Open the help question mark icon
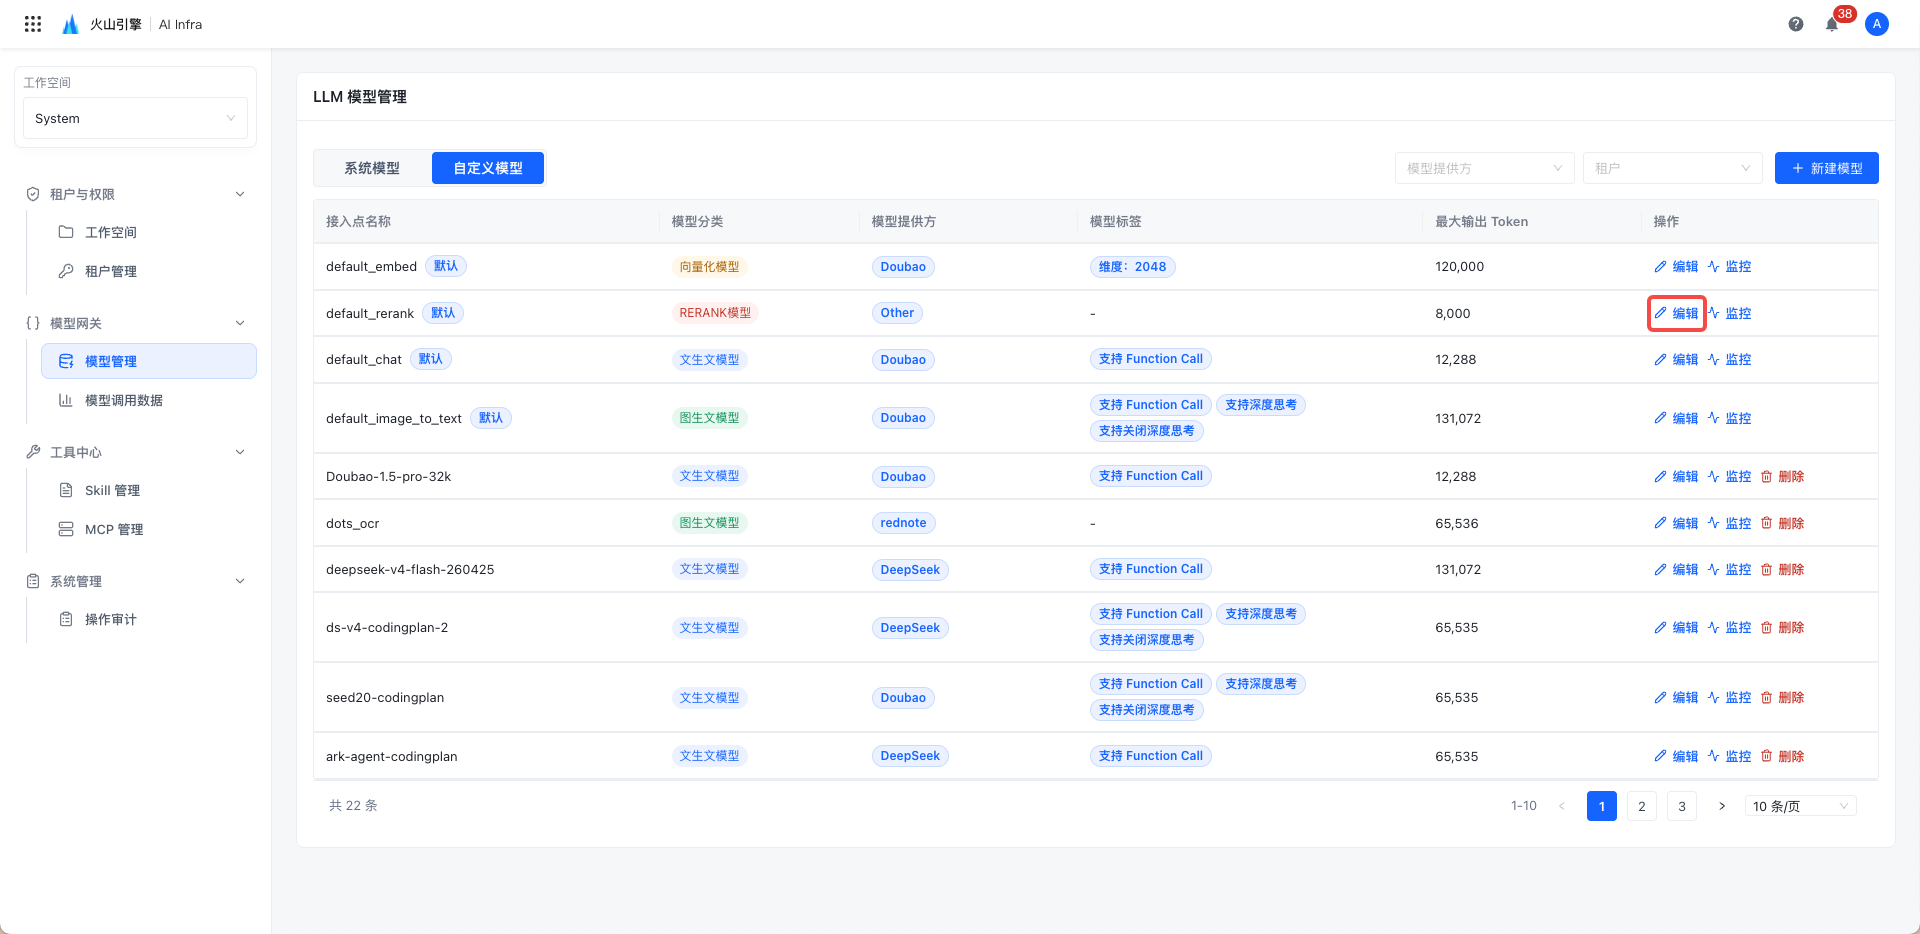The image size is (1920, 934). pyautogui.click(x=1796, y=24)
